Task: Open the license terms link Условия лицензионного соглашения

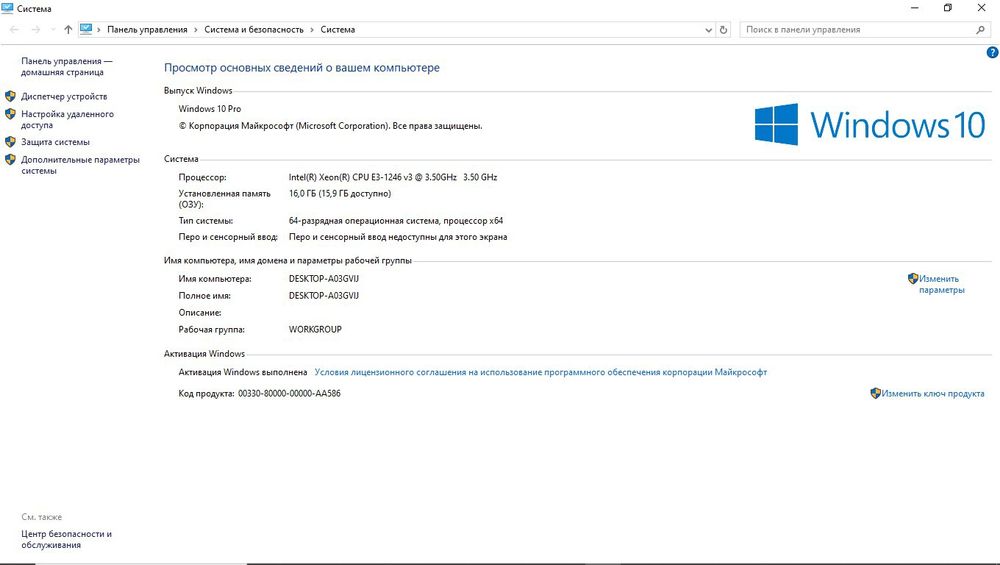Action: pyautogui.click(x=540, y=372)
